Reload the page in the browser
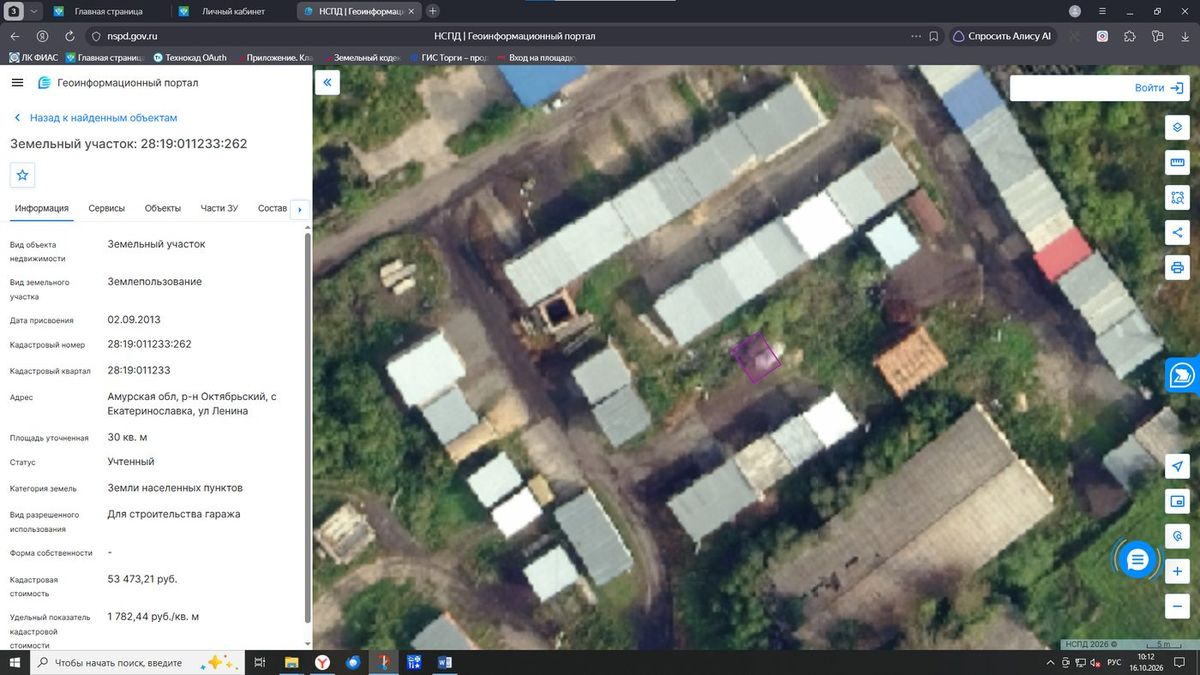The image size is (1200, 675). 68,36
